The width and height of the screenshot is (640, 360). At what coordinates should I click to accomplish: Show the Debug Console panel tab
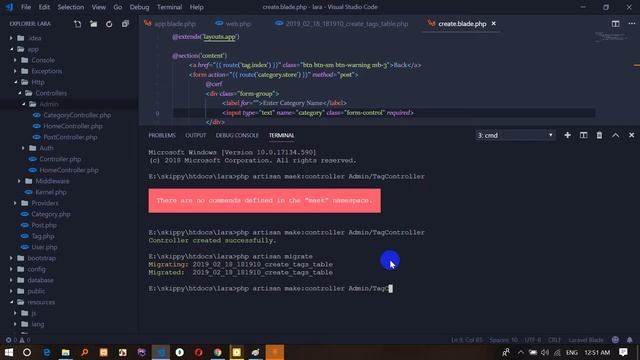237,135
